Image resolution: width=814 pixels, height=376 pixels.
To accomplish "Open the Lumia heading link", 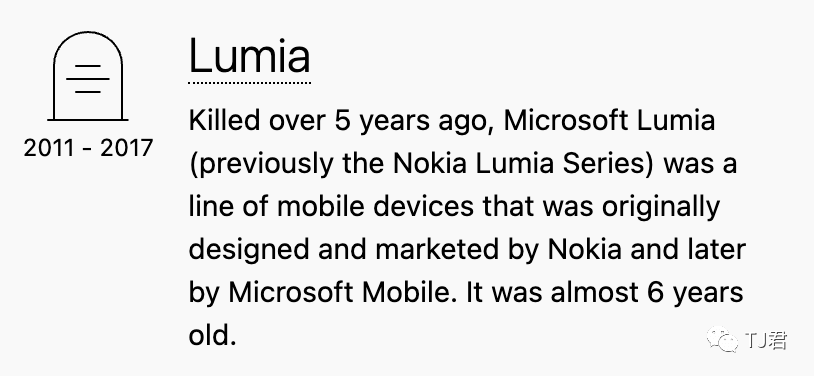I will pyautogui.click(x=250, y=56).
